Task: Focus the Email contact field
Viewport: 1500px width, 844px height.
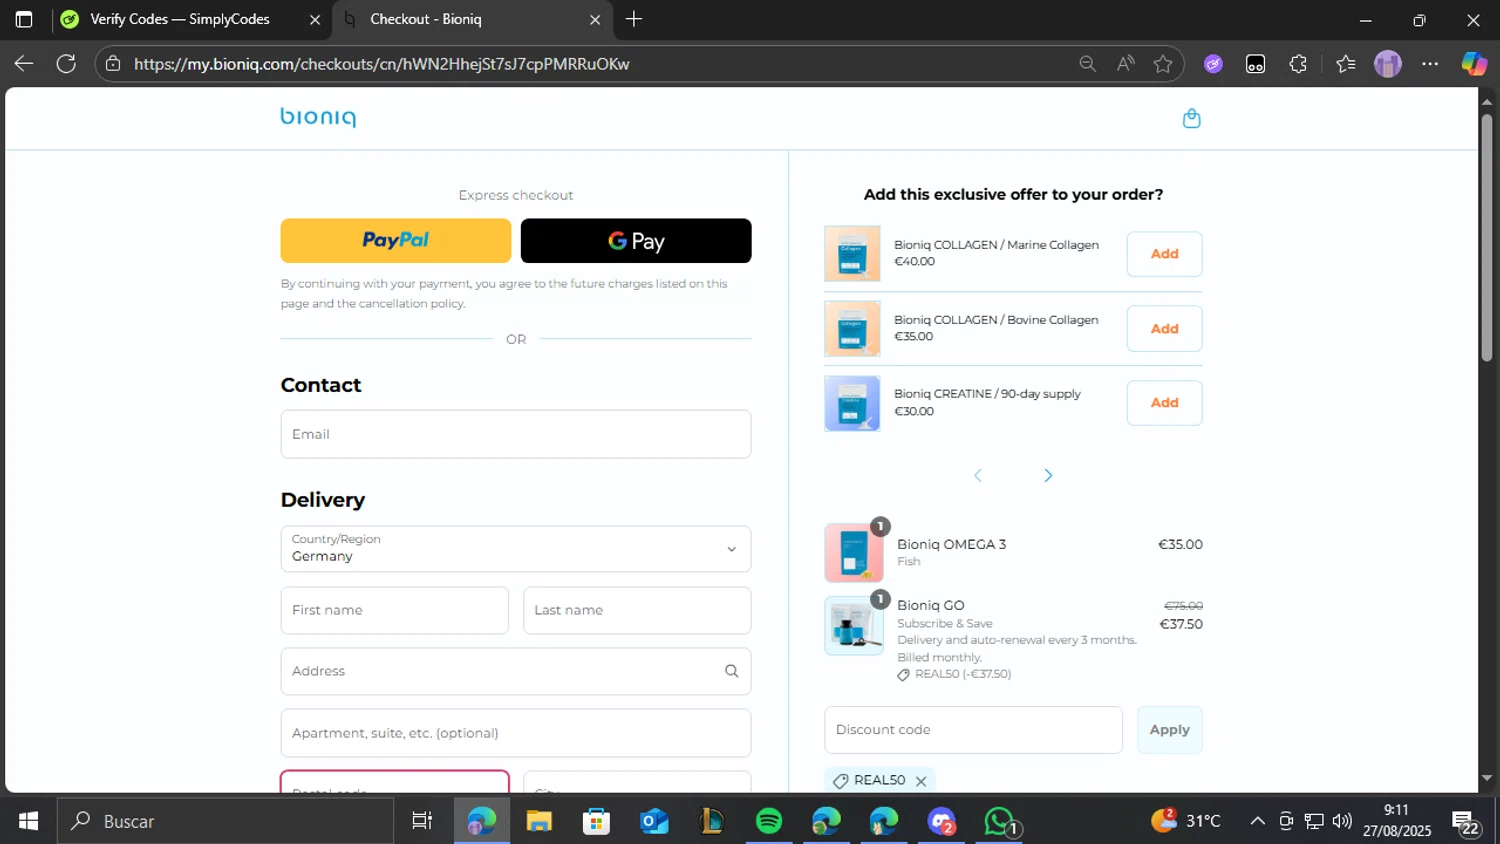Action: (x=516, y=434)
